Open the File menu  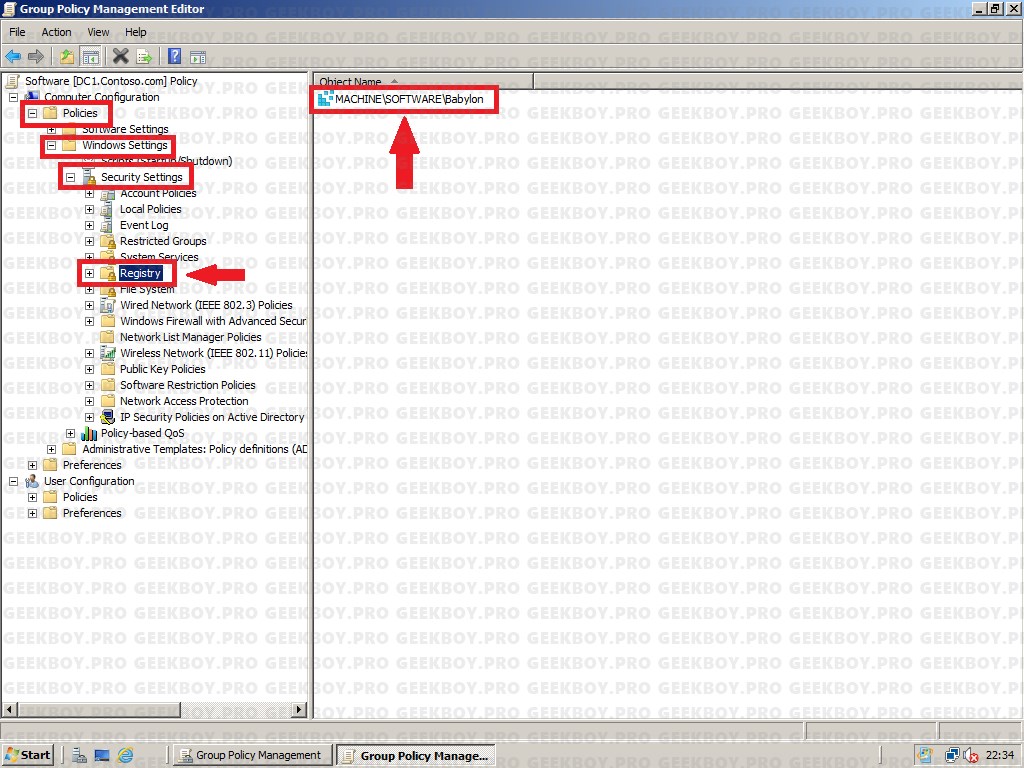click(17, 32)
